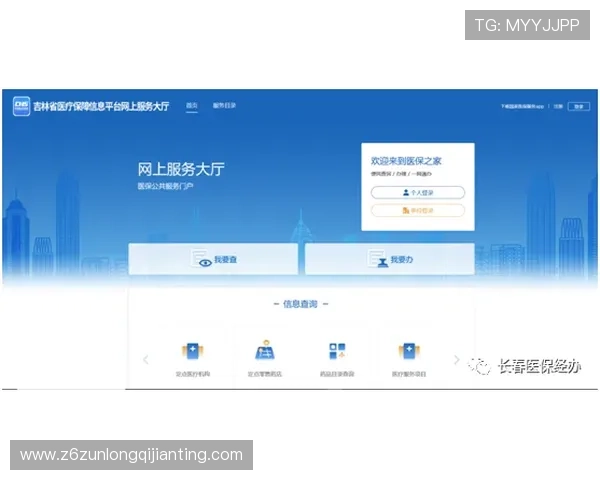Click the 医保公共服务门户 subtitle

point(165,186)
